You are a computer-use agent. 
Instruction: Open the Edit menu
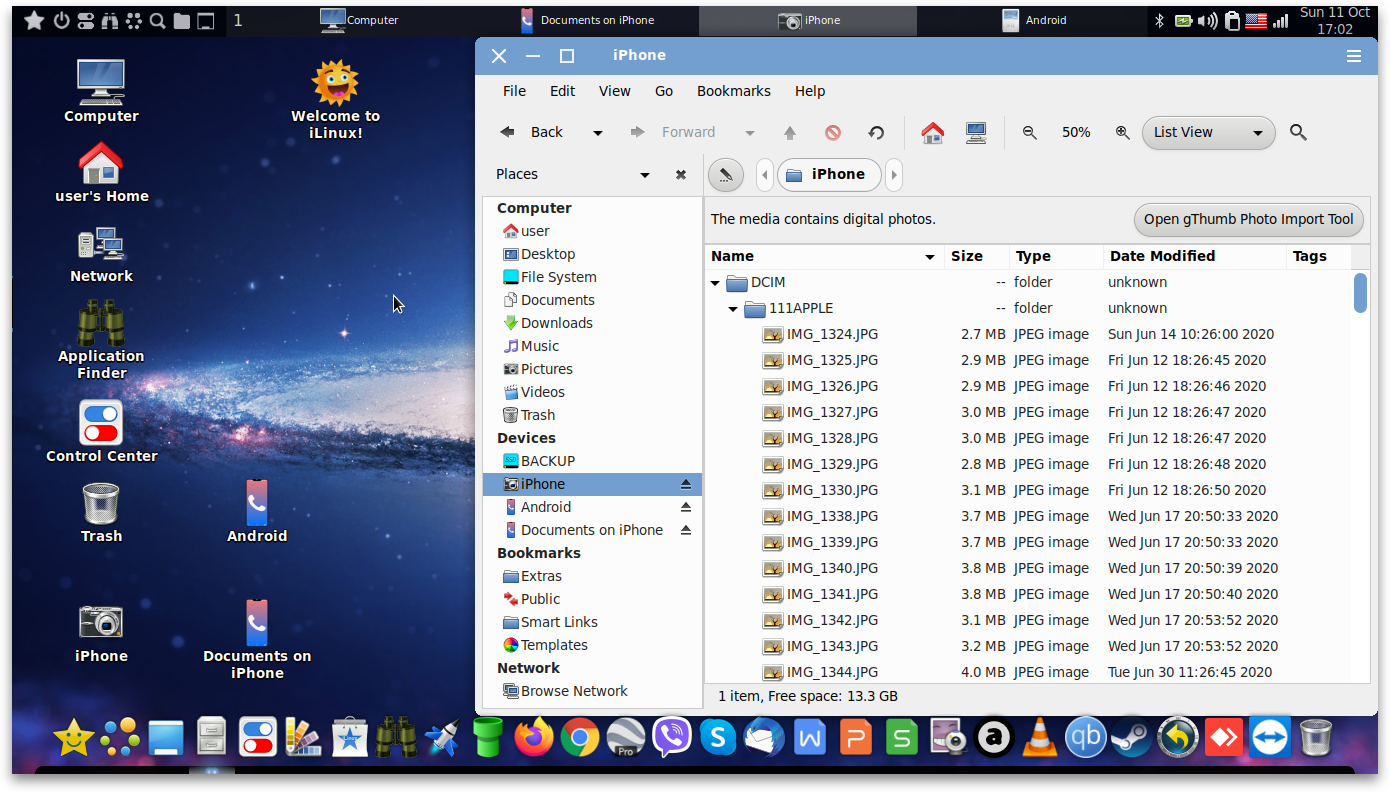tap(562, 91)
